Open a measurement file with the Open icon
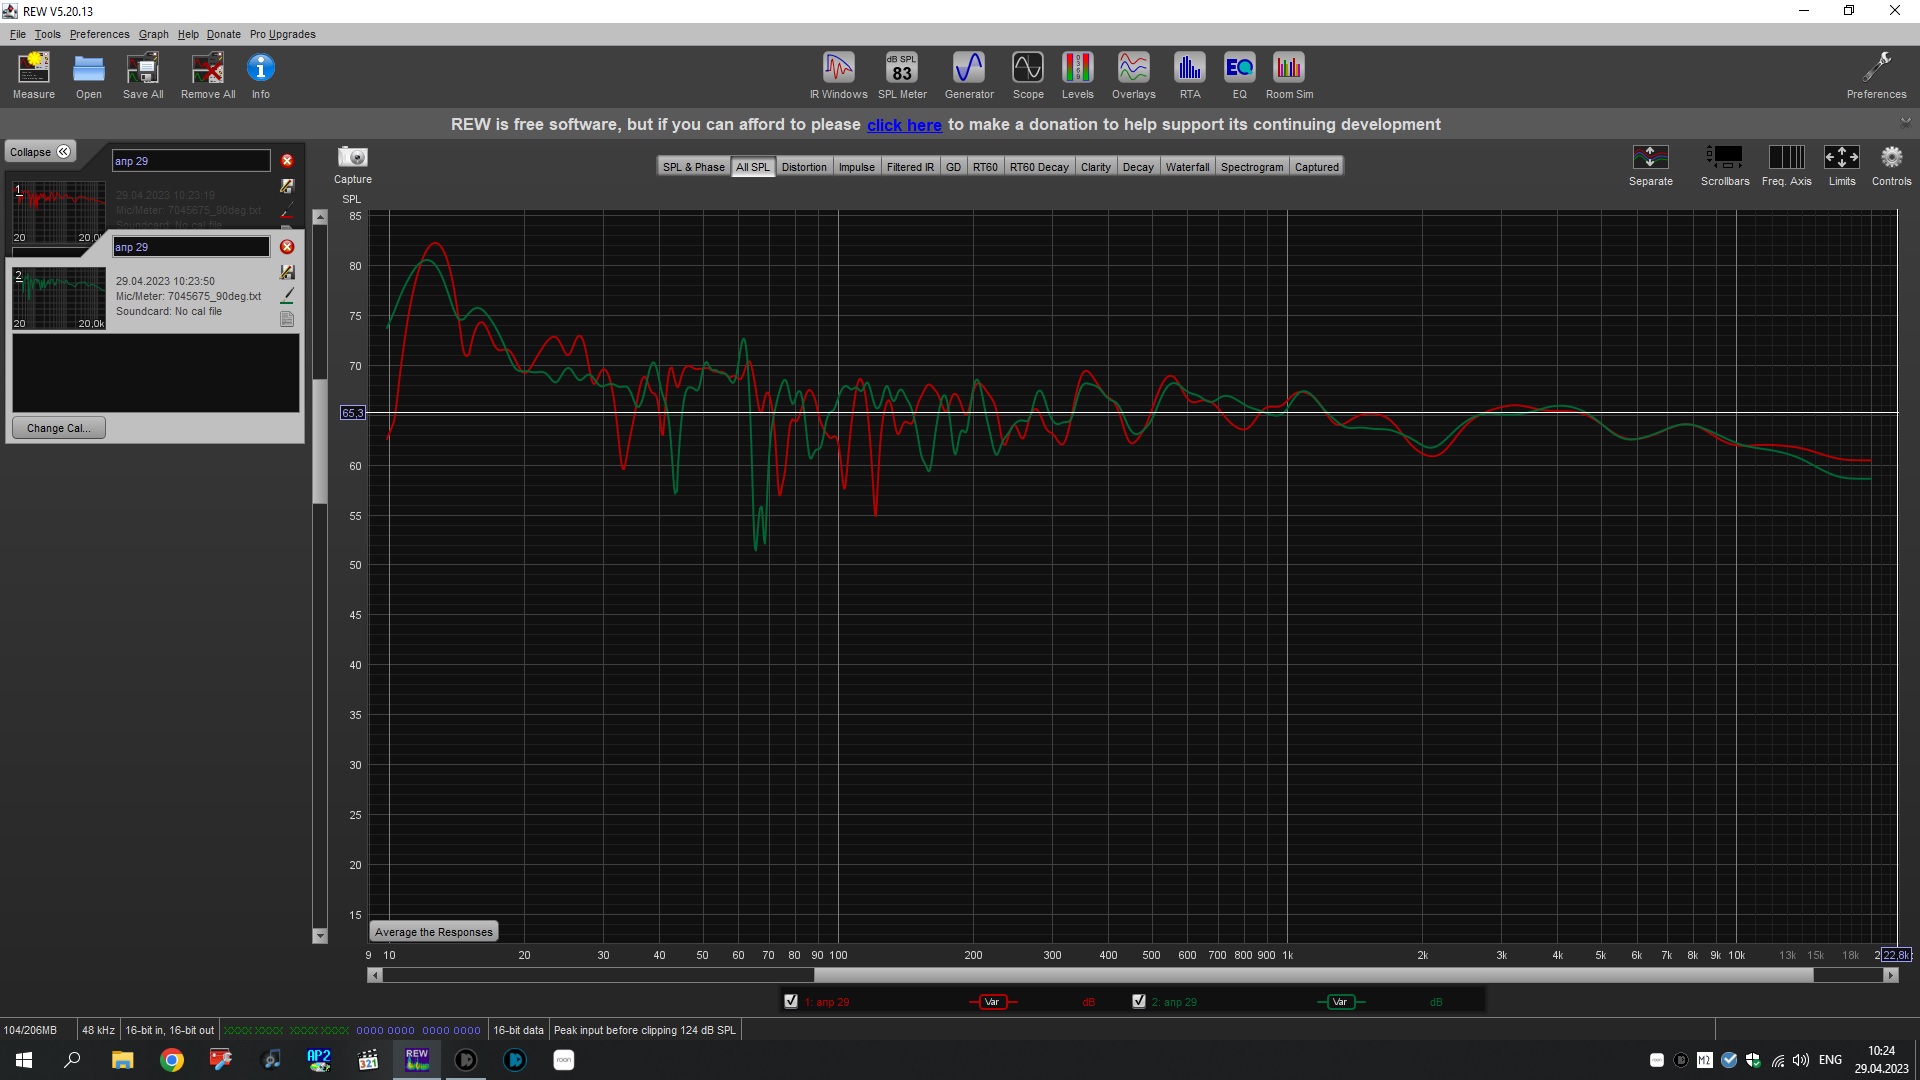The image size is (1920, 1080). point(89,76)
